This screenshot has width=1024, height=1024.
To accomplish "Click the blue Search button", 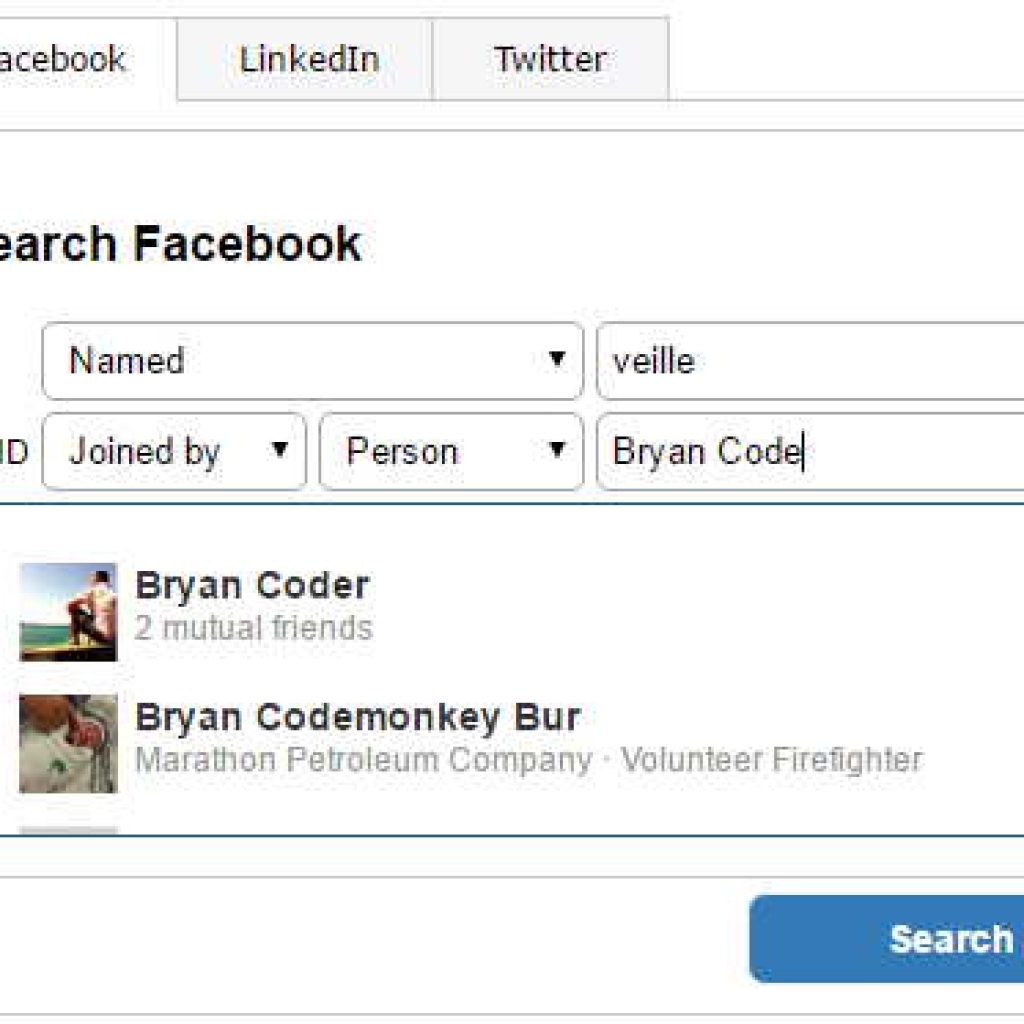I will click(887, 938).
